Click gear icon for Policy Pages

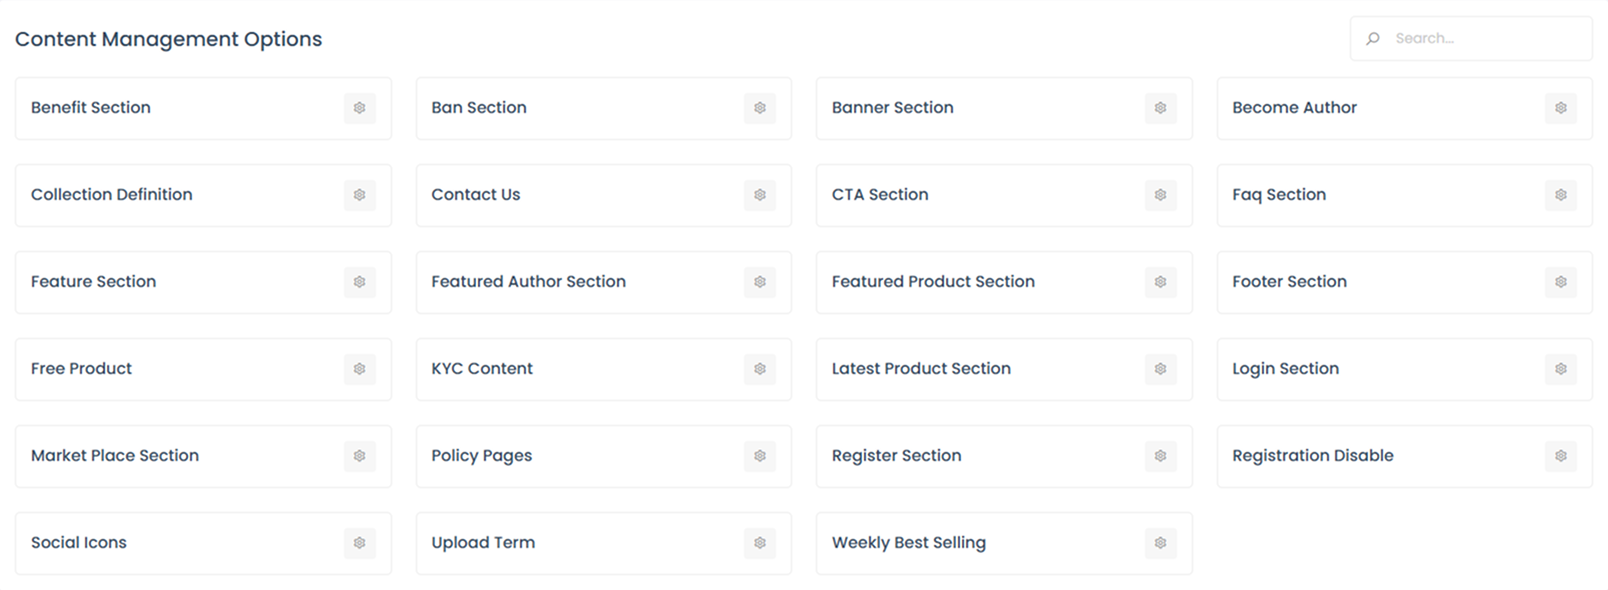tap(760, 456)
